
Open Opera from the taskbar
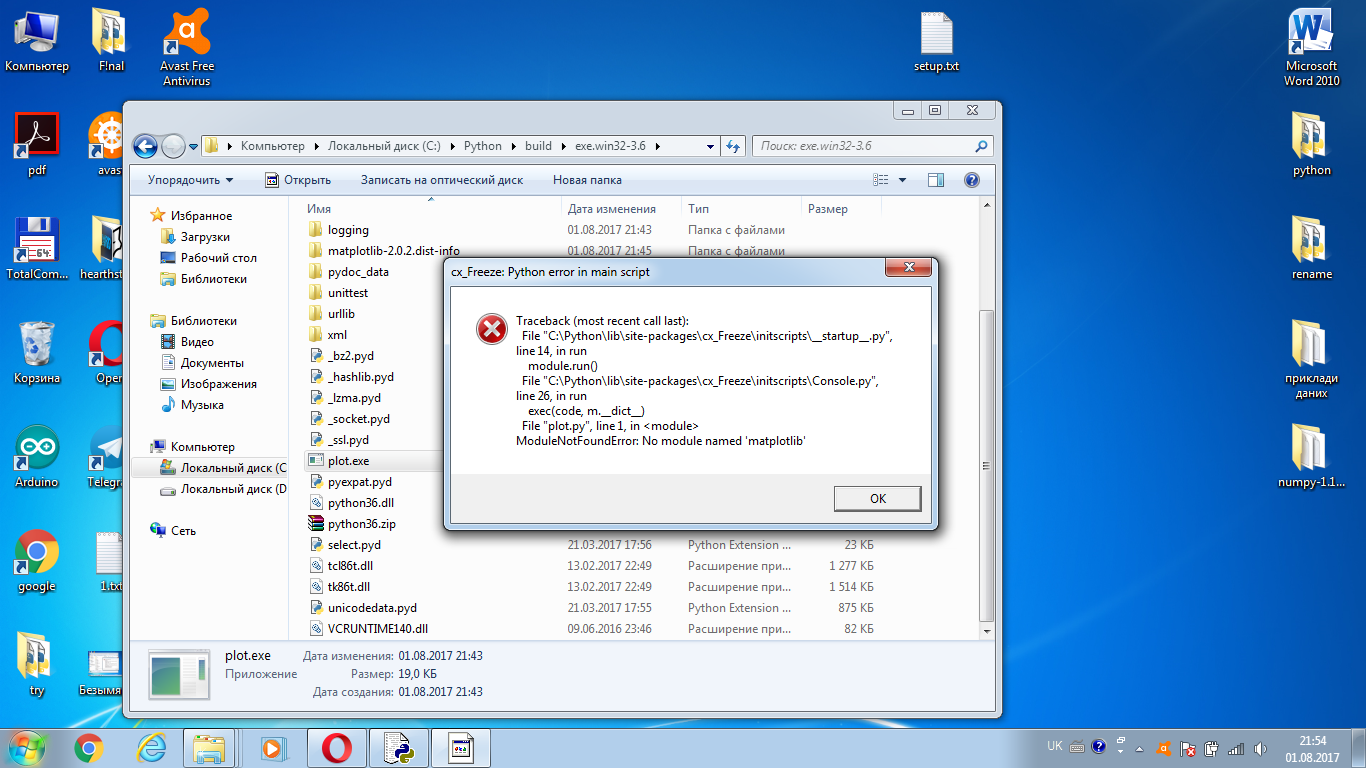[x=335, y=747]
